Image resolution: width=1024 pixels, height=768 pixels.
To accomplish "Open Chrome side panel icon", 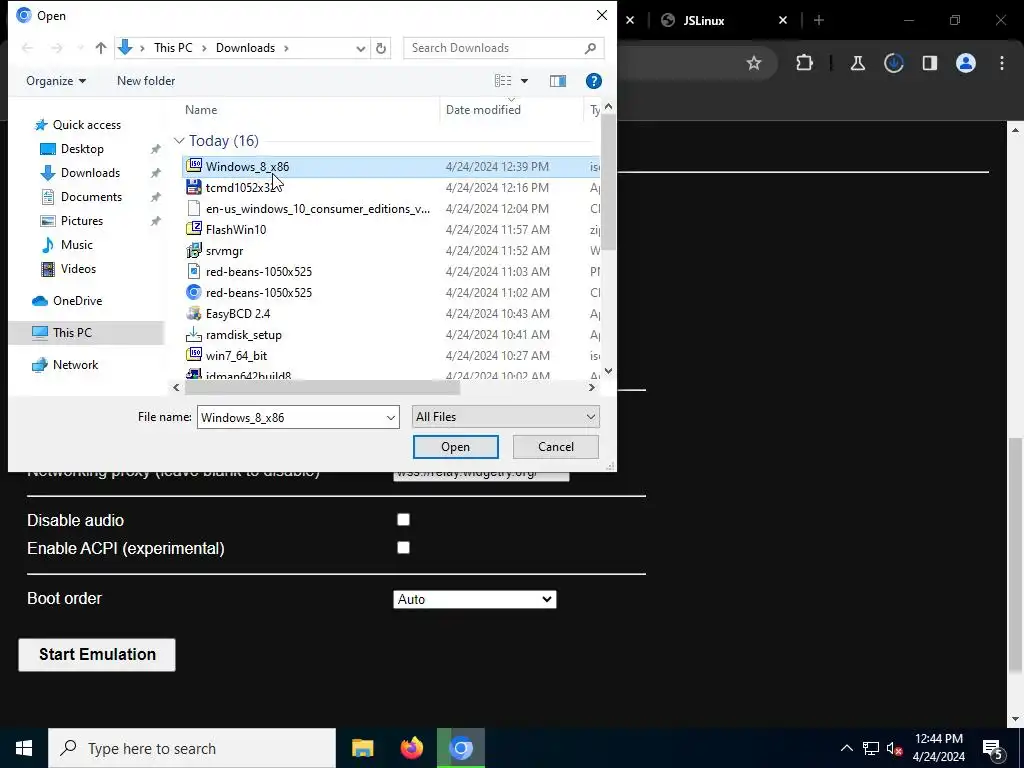I will [929, 63].
